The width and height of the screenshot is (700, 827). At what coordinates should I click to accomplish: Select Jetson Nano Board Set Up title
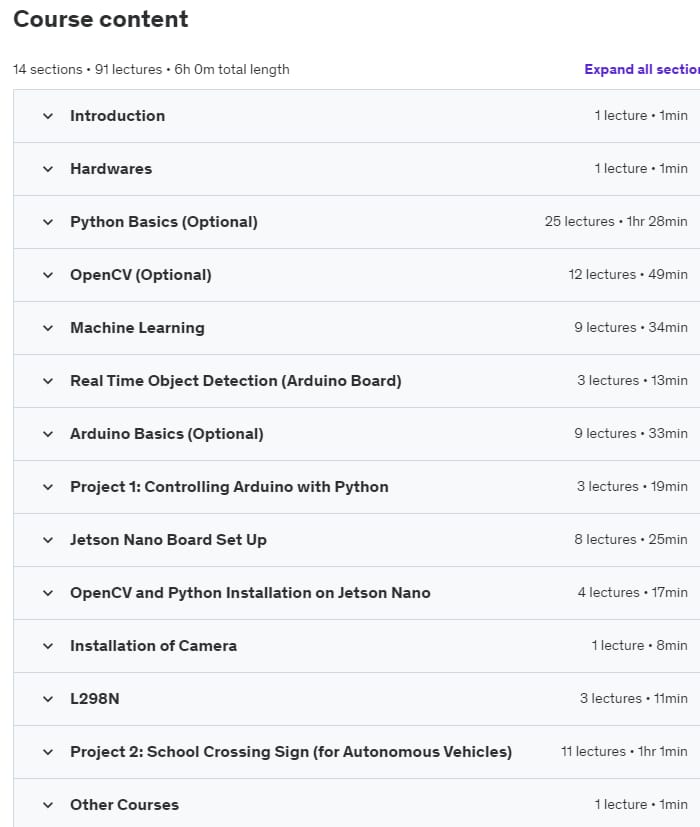[168, 540]
